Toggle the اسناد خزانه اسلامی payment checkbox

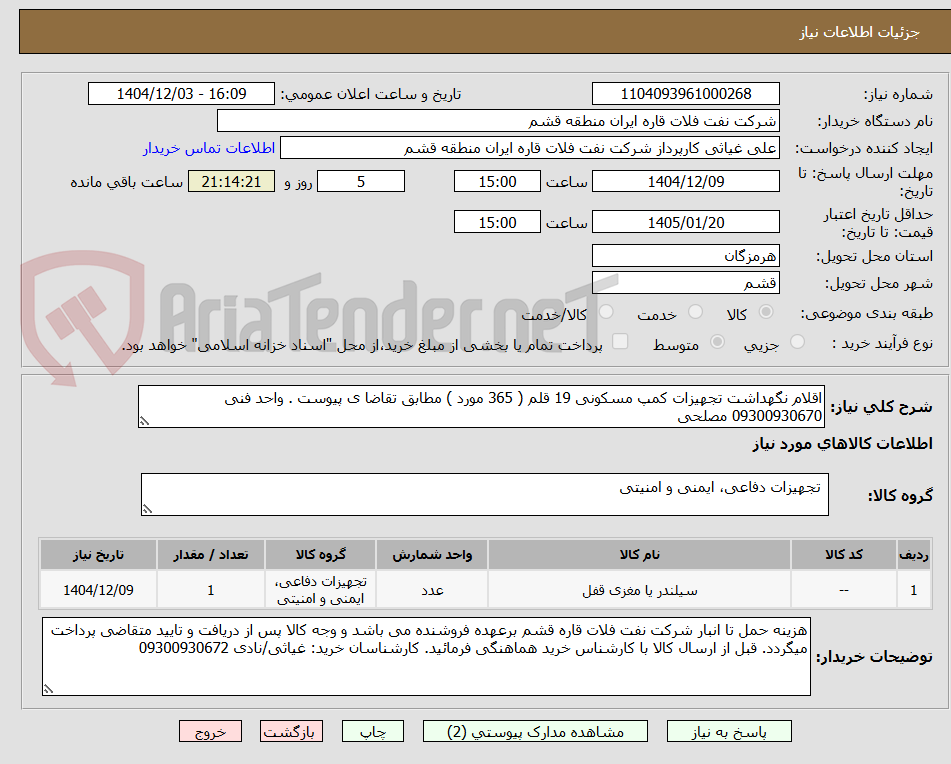pos(620,341)
